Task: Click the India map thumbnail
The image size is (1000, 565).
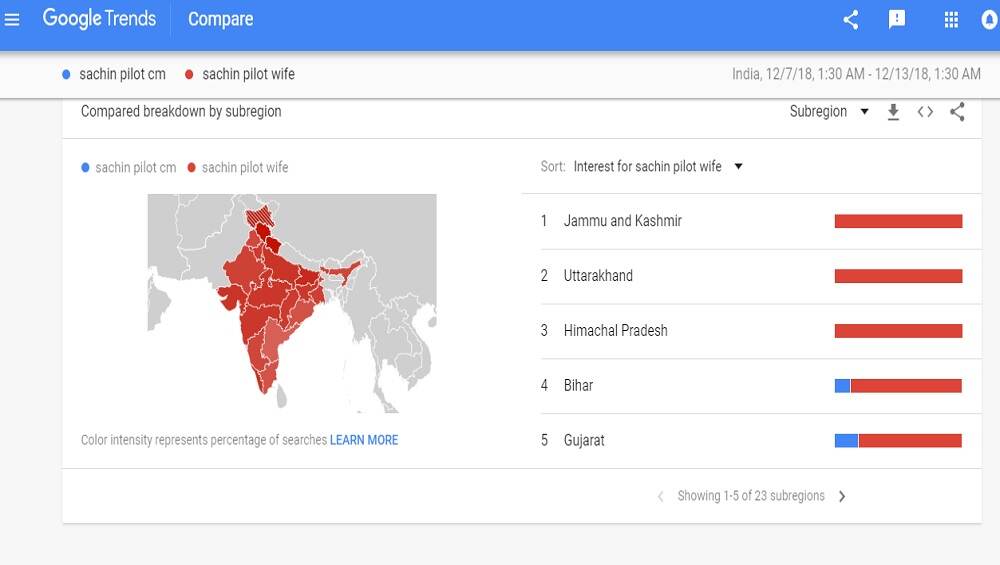Action: (292, 303)
